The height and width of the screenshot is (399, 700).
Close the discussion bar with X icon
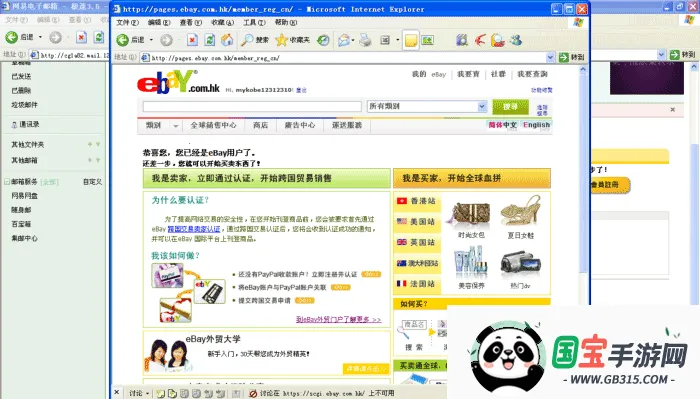[x=117, y=393]
